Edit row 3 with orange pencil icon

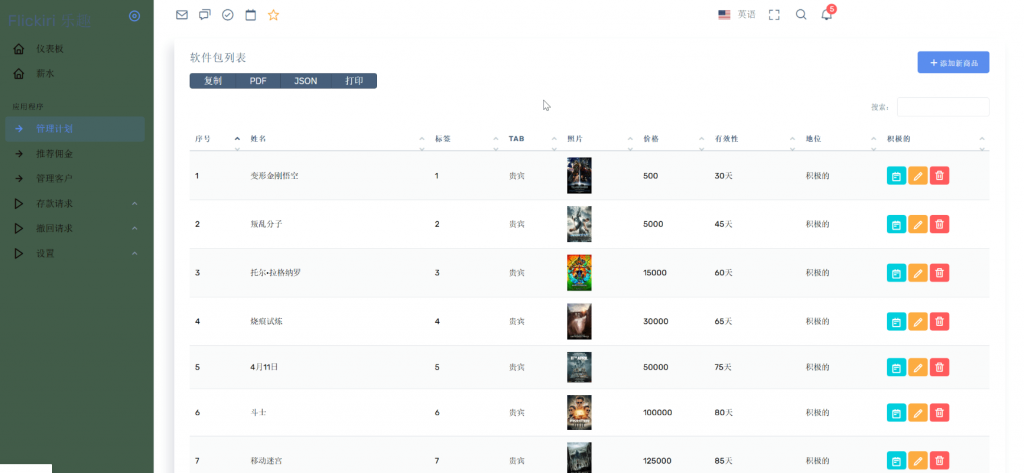click(x=918, y=273)
